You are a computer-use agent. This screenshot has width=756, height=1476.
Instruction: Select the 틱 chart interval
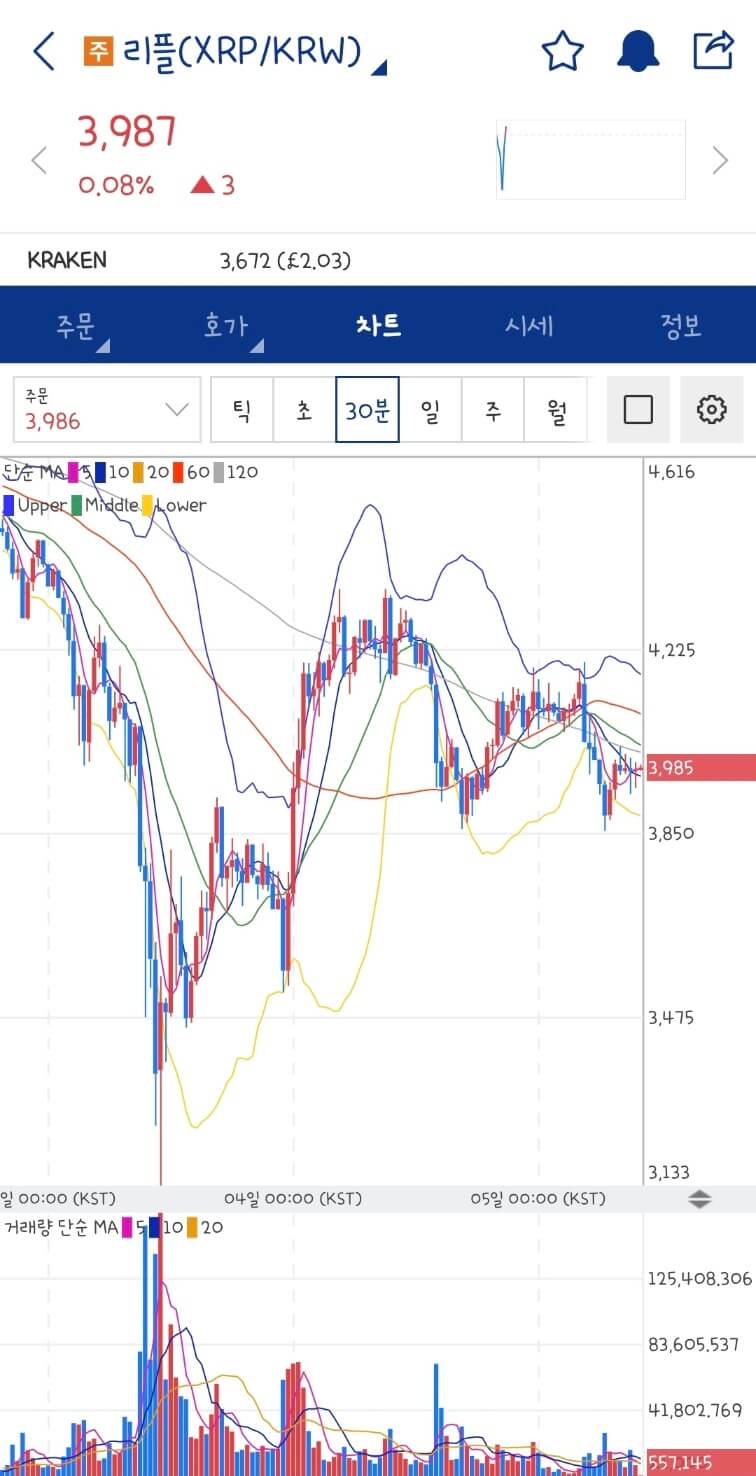coord(242,409)
